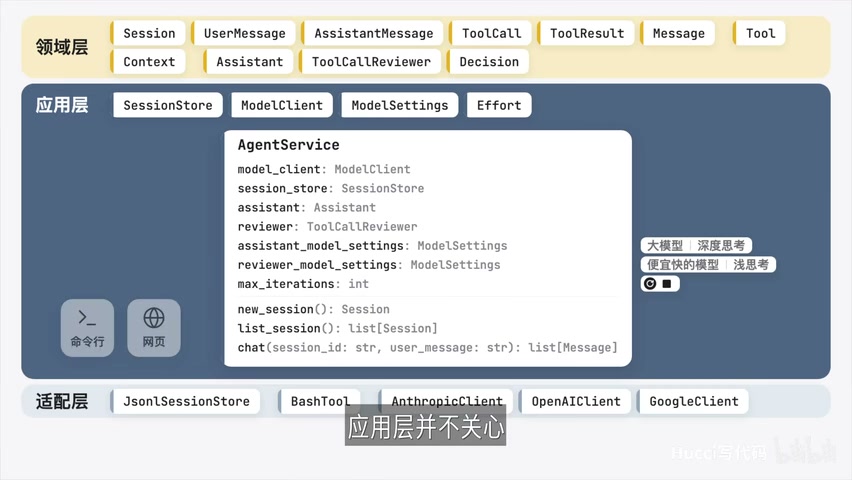
Task: Click the list_session() method line
Action: 337,328
